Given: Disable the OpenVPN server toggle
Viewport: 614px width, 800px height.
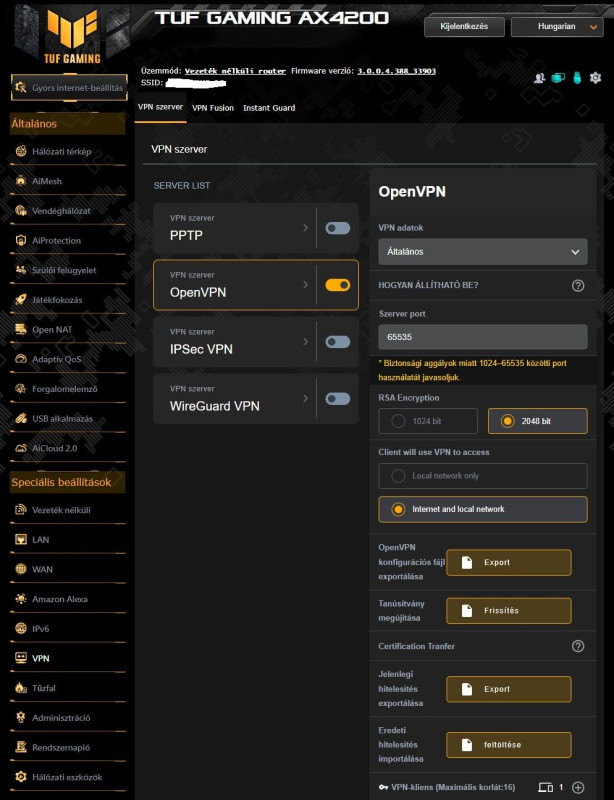Looking at the screenshot, I should pos(338,285).
